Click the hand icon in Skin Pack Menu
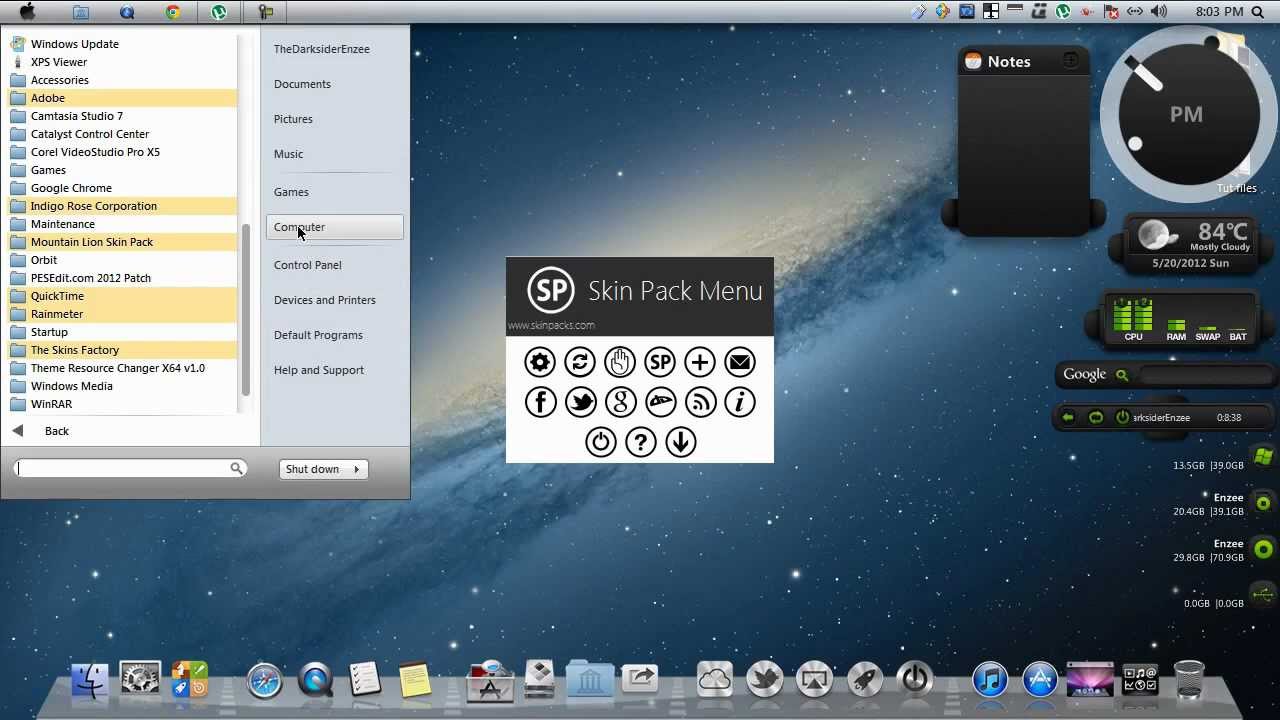Screen dimensions: 1280x720 (x=620, y=362)
